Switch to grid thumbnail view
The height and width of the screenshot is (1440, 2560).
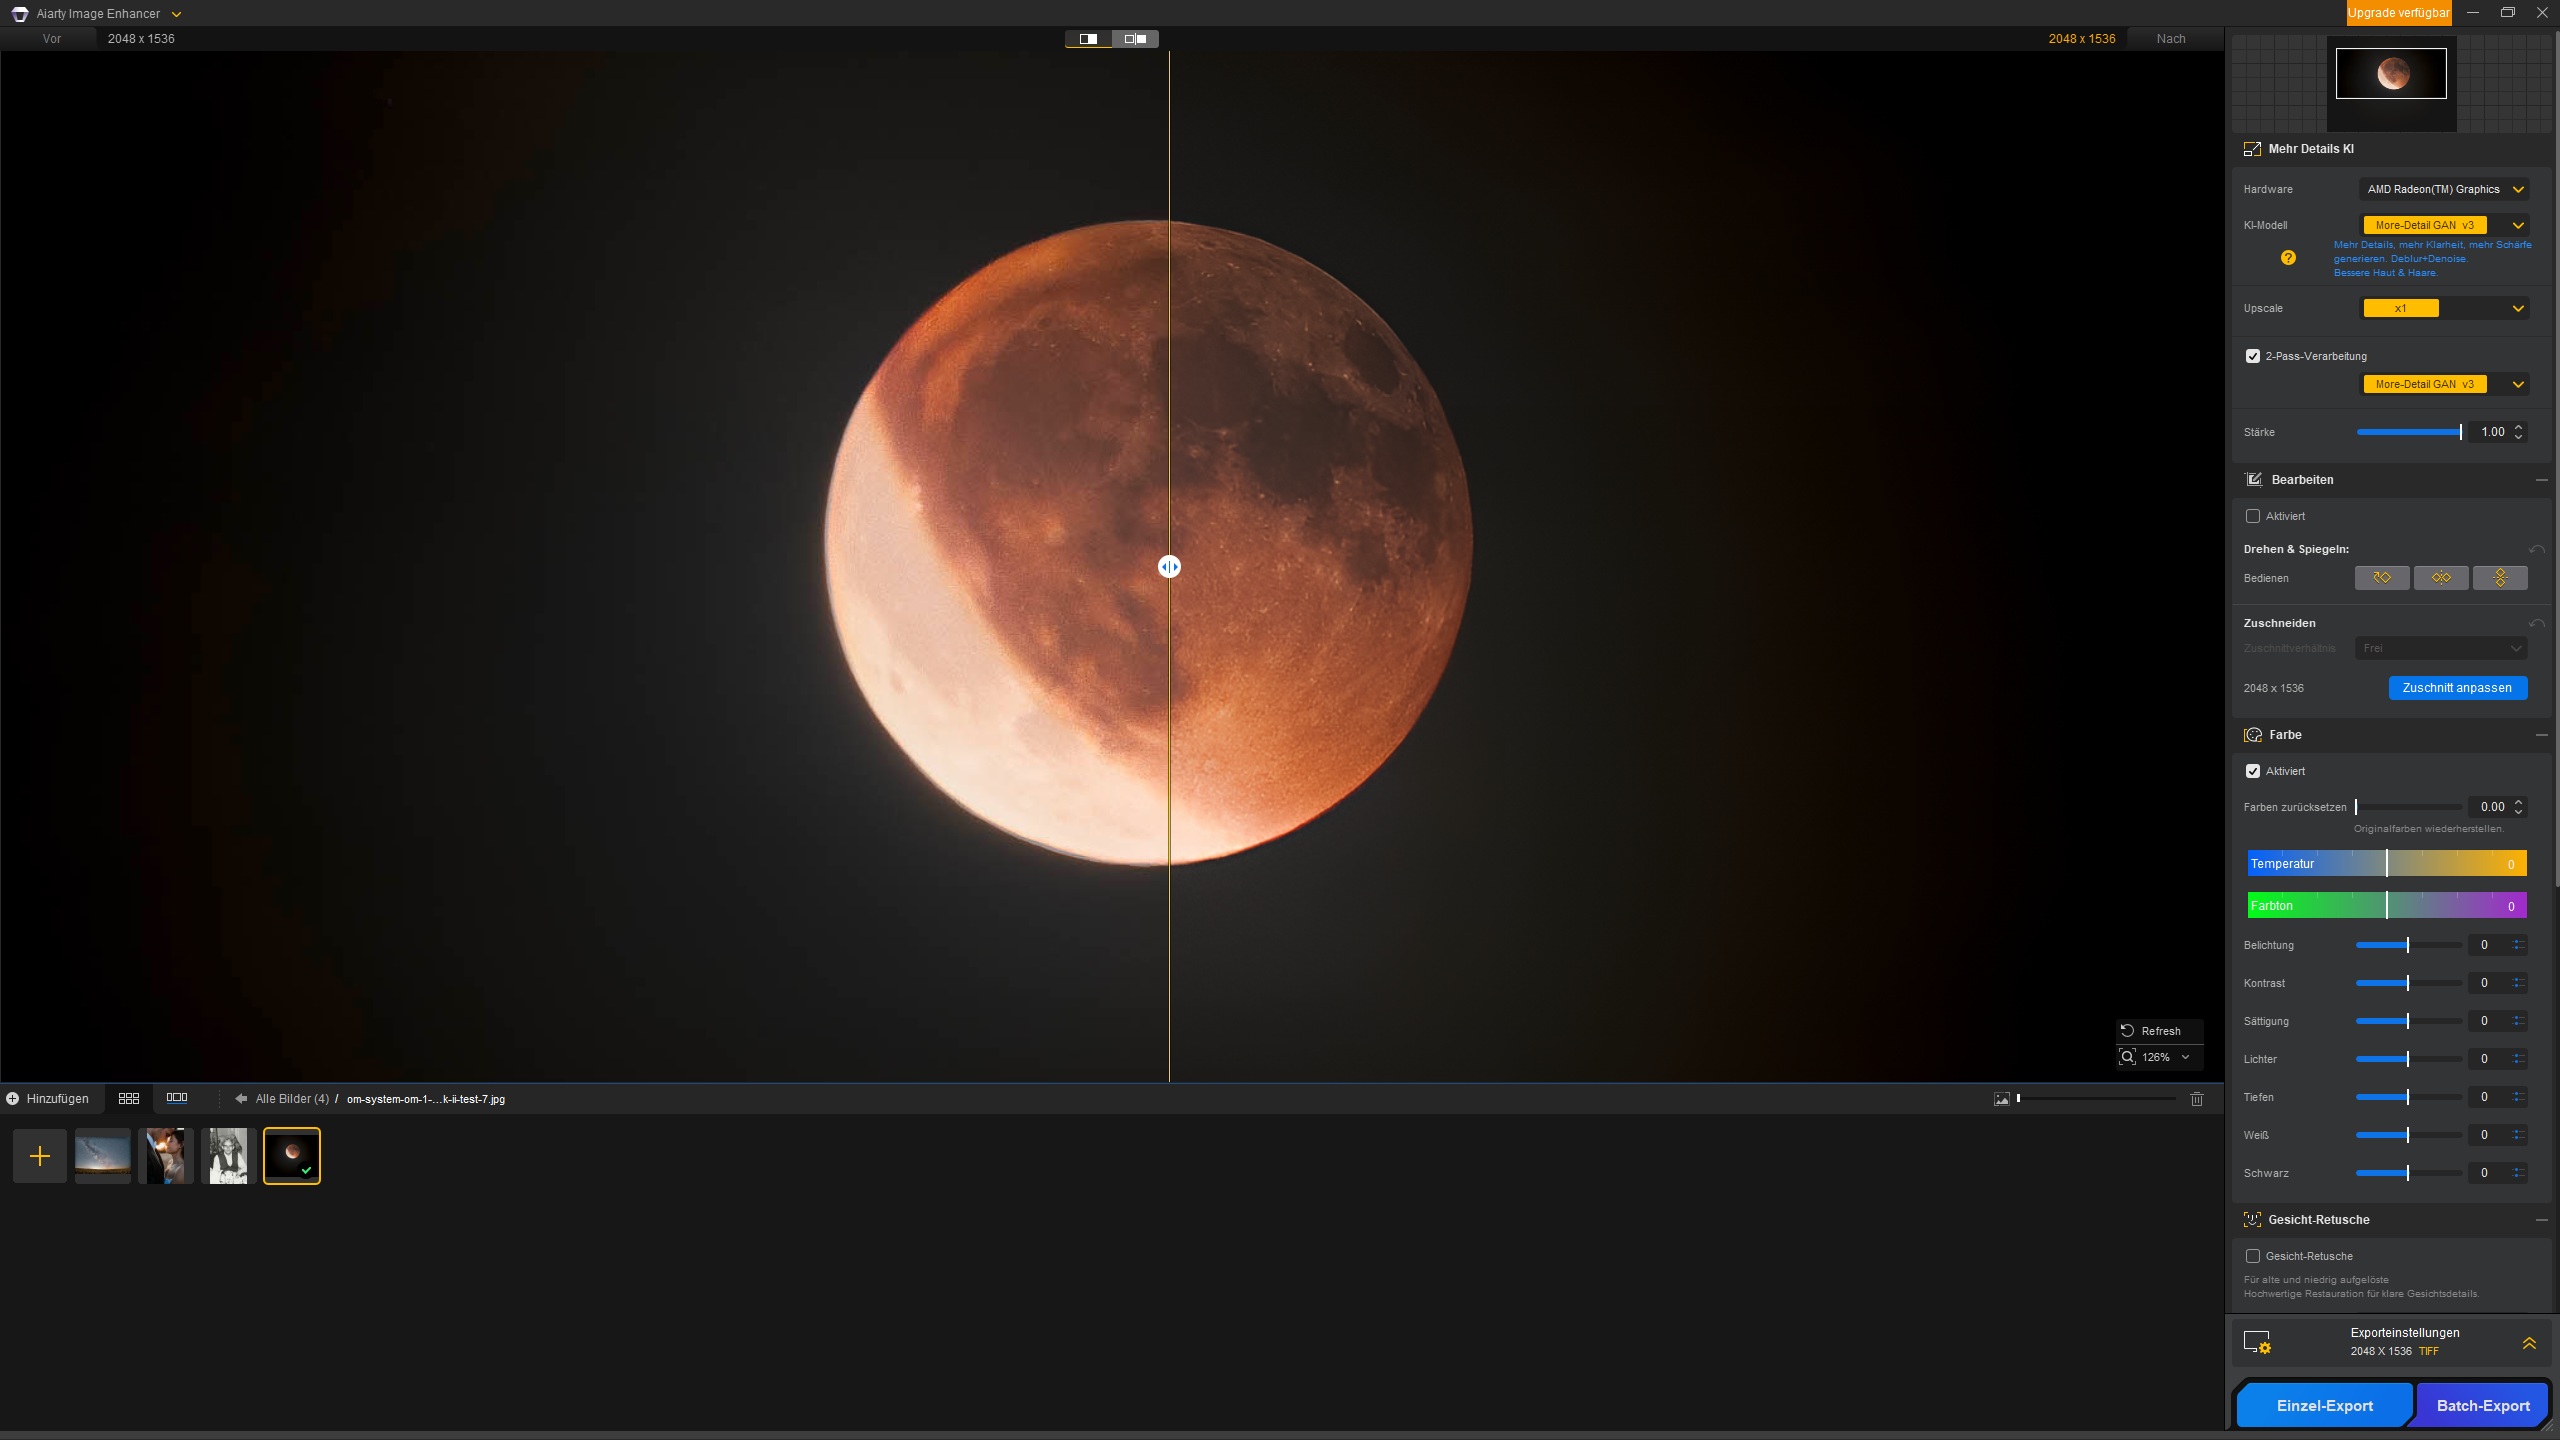[x=129, y=1098]
